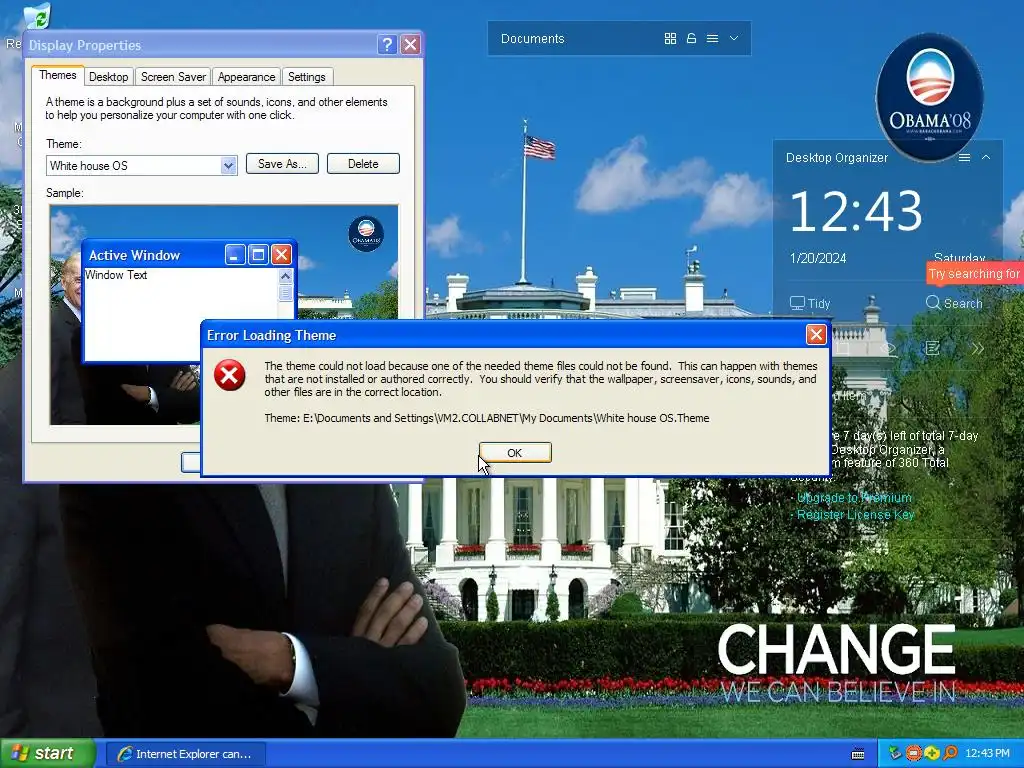Click the sample Active Window minimize button

click(x=234, y=255)
